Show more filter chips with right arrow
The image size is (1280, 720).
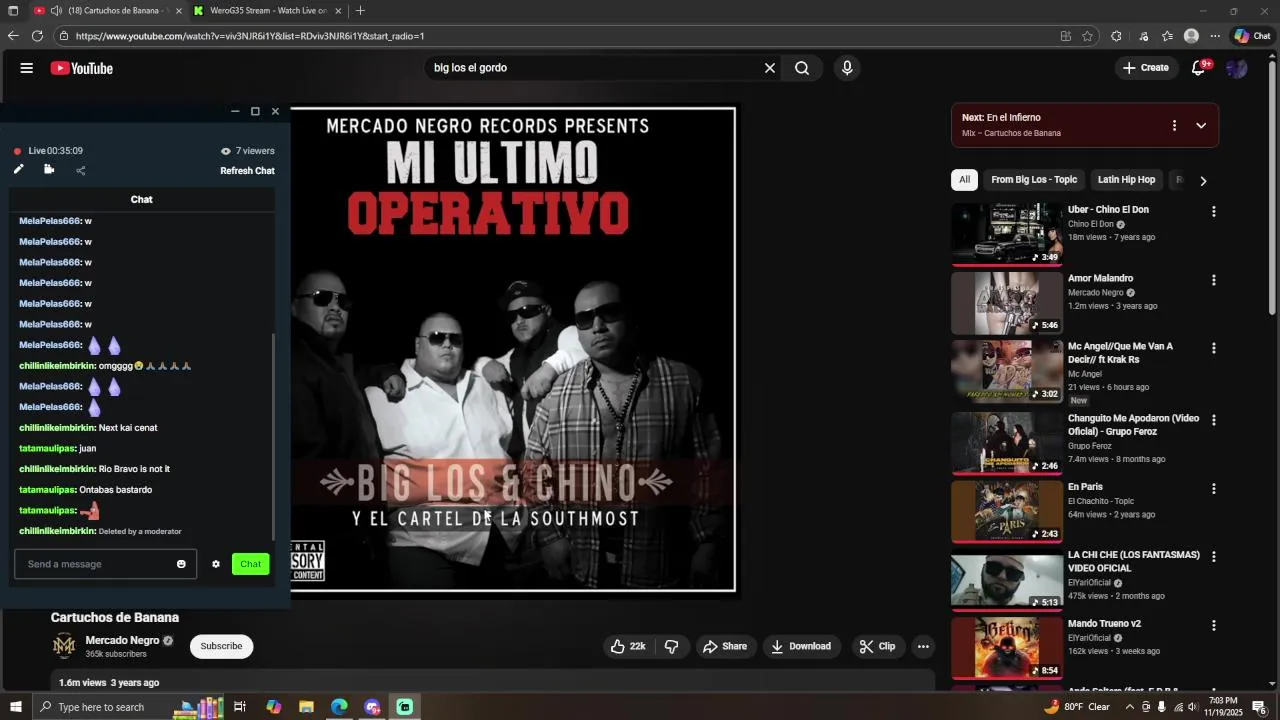[x=1203, y=181]
